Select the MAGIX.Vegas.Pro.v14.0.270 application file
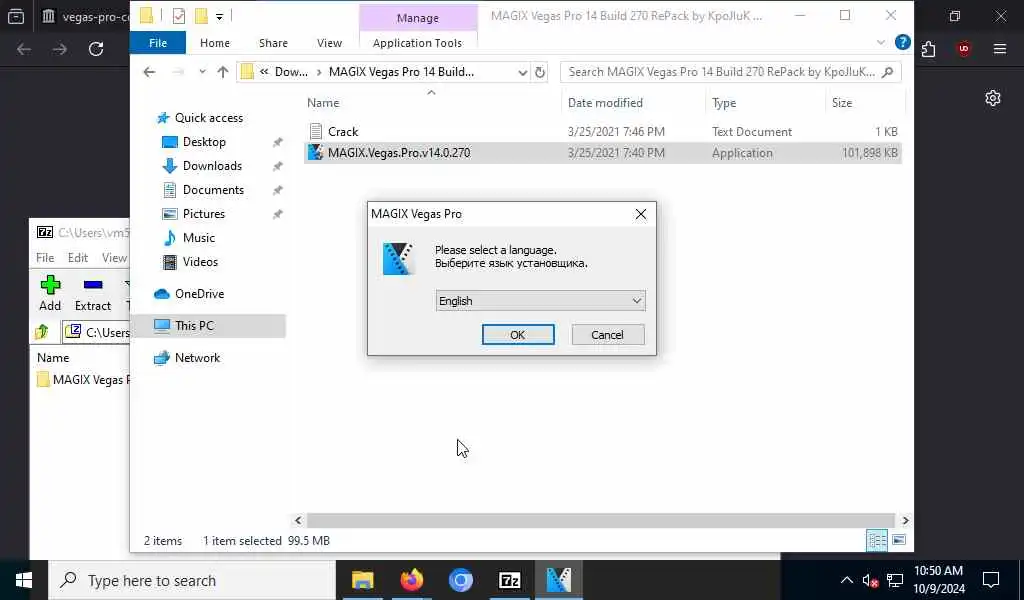The image size is (1024, 600). coord(398,153)
